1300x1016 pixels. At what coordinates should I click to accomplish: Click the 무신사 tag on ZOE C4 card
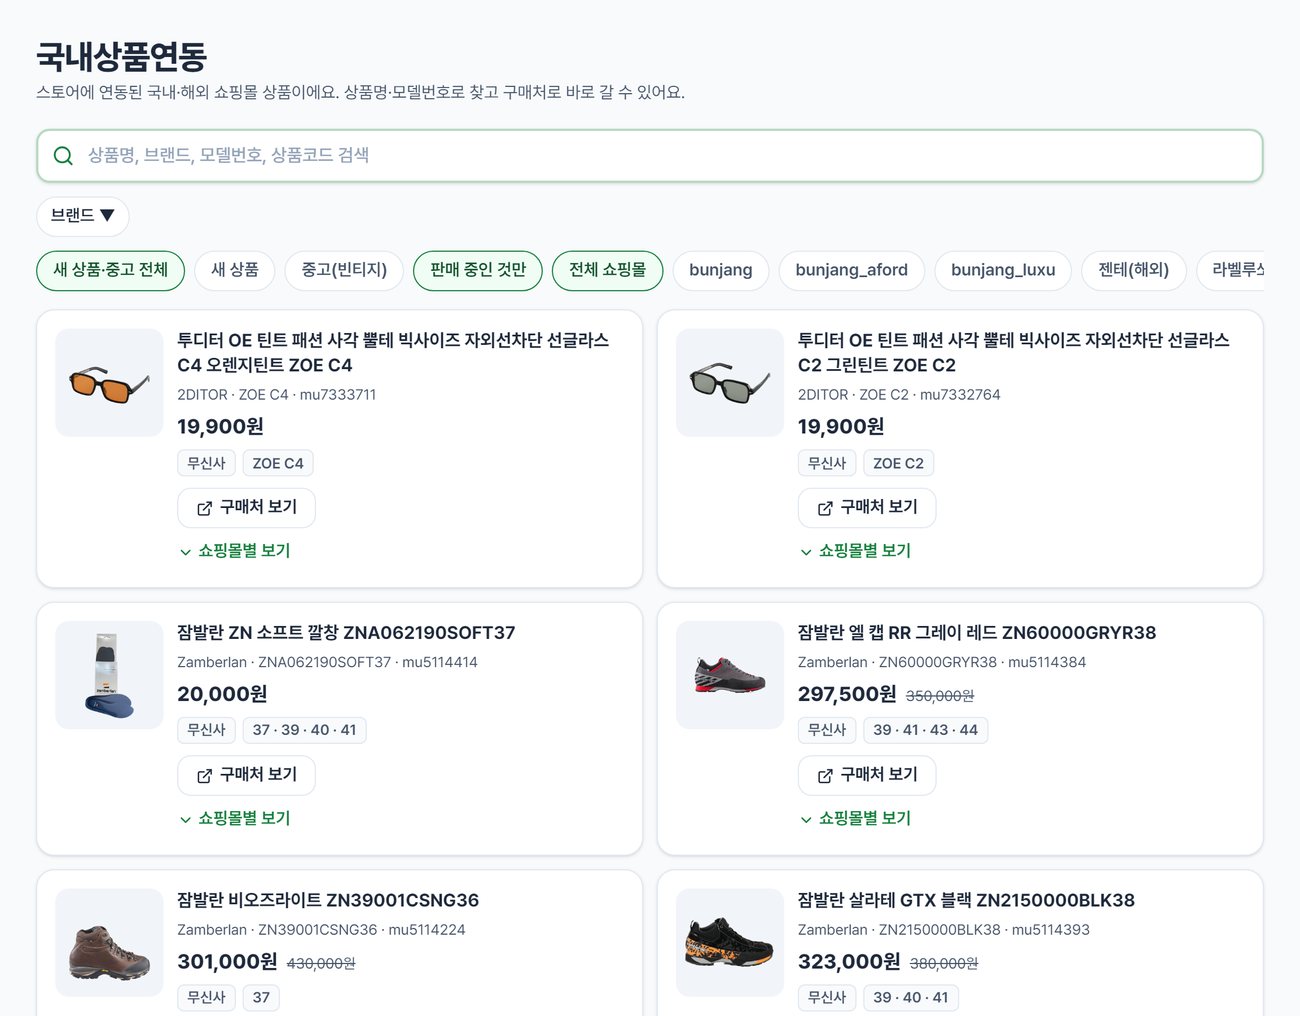click(207, 464)
